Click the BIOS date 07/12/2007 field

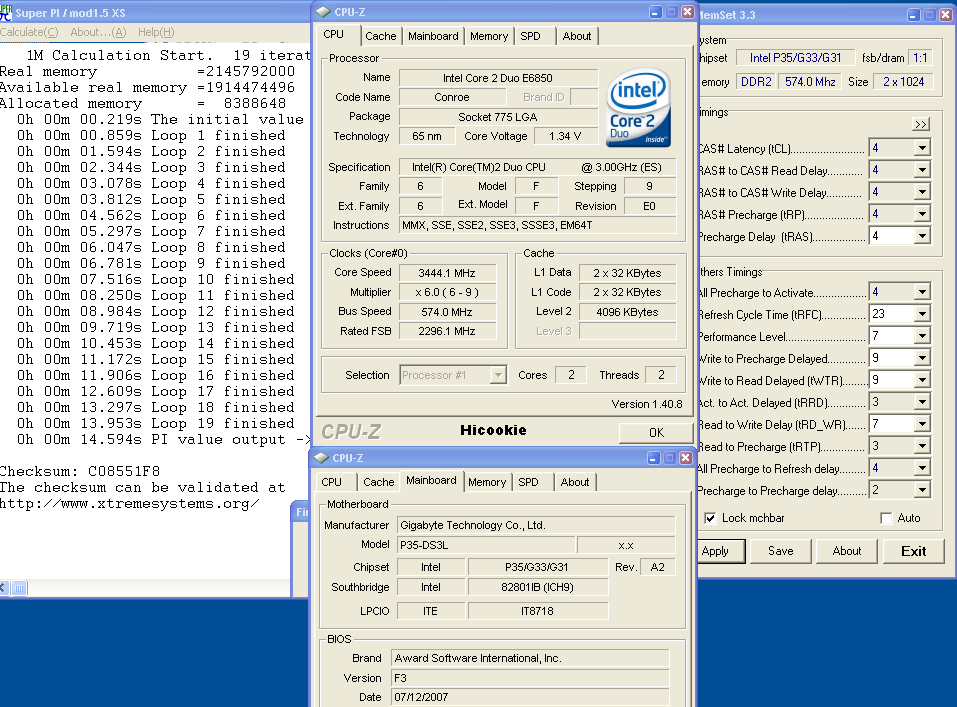[x=530, y=697]
